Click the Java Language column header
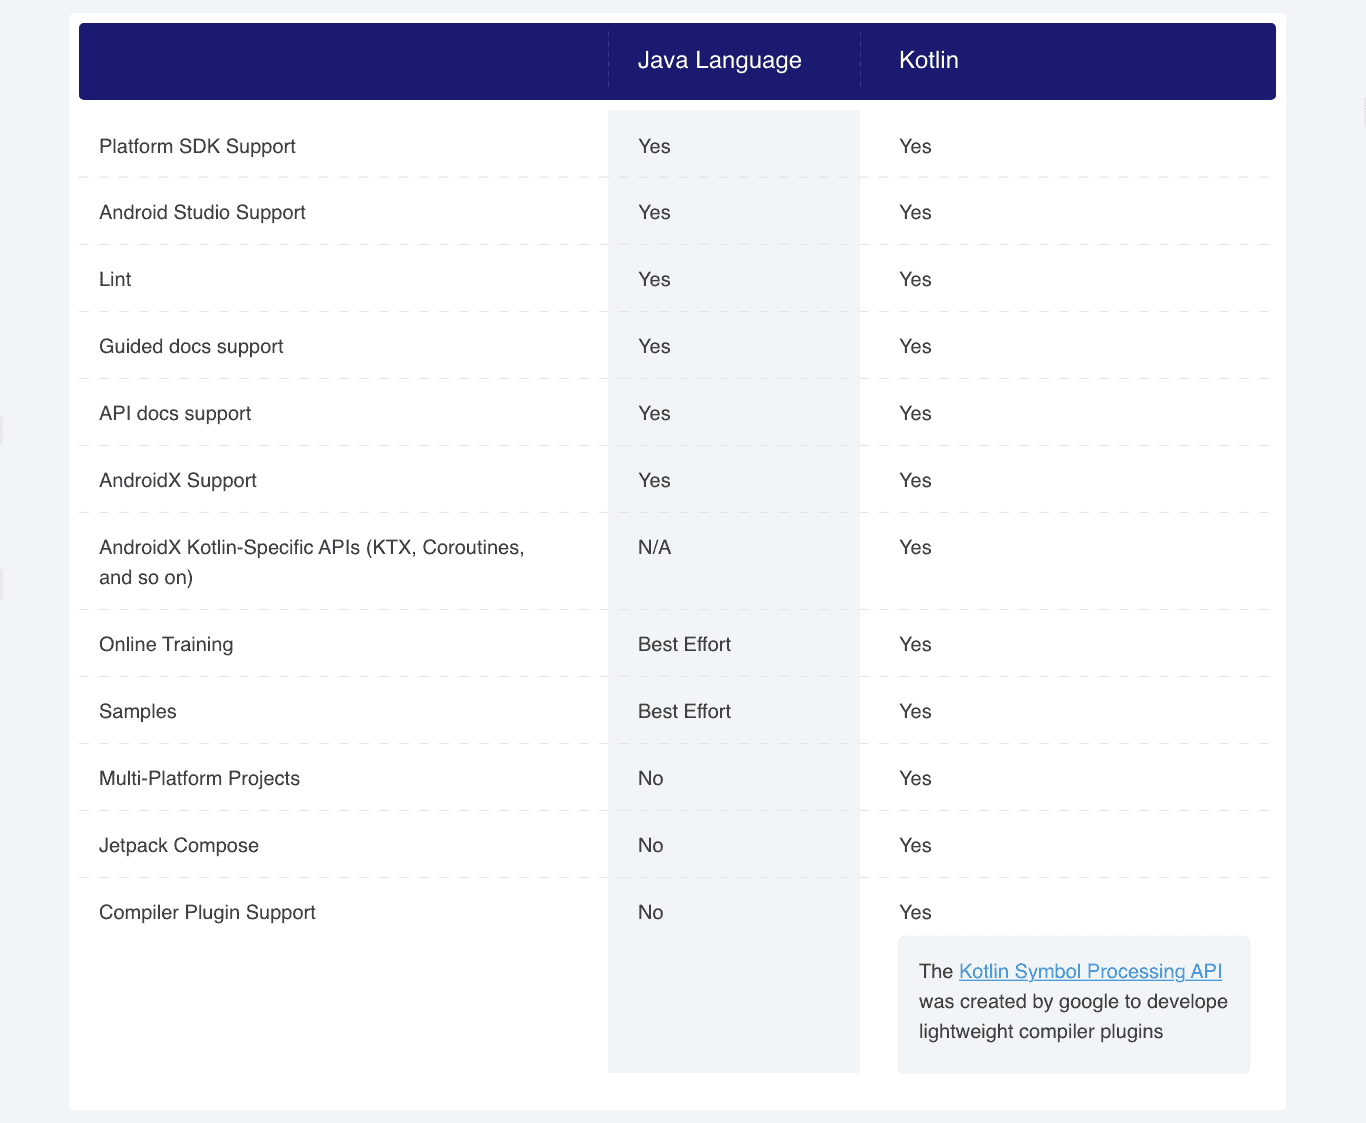1366x1123 pixels. (x=720, y=60)
